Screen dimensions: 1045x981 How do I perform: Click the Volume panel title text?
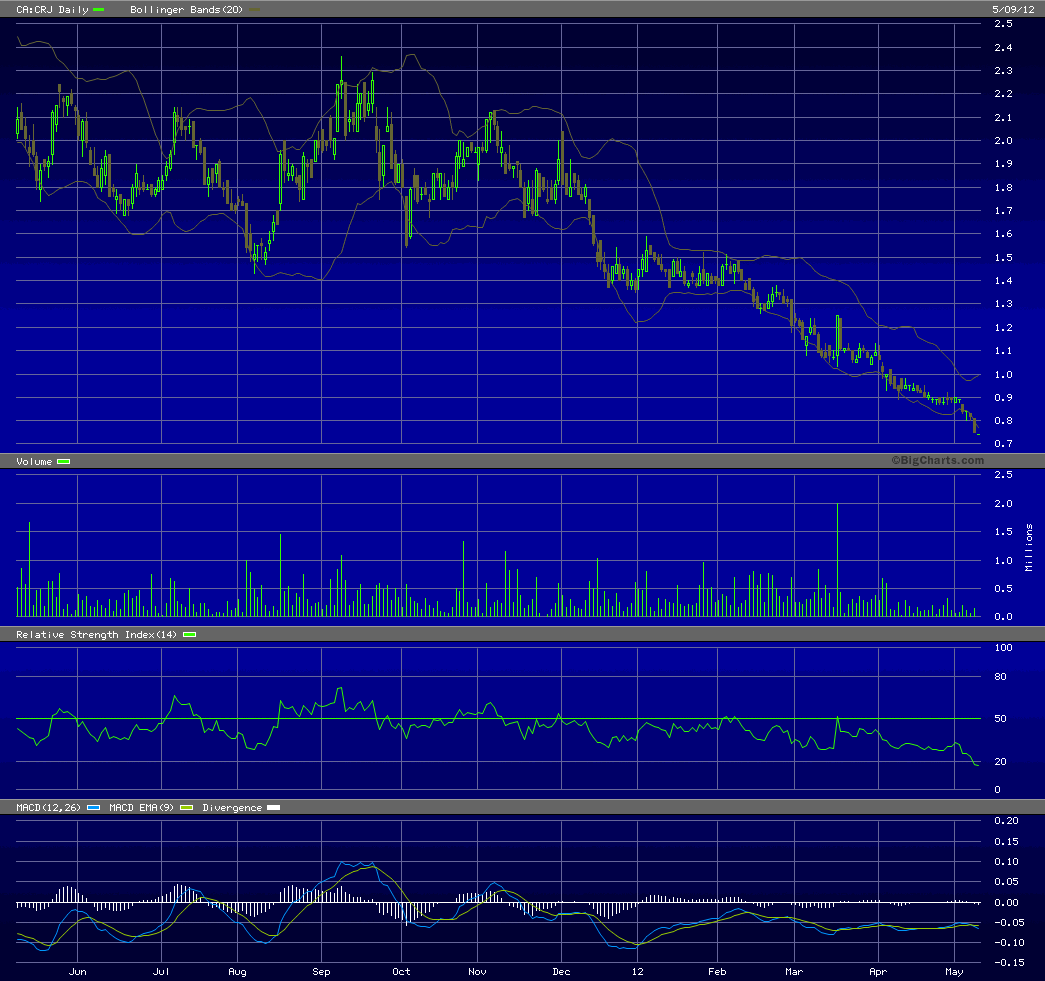point(33,461)
